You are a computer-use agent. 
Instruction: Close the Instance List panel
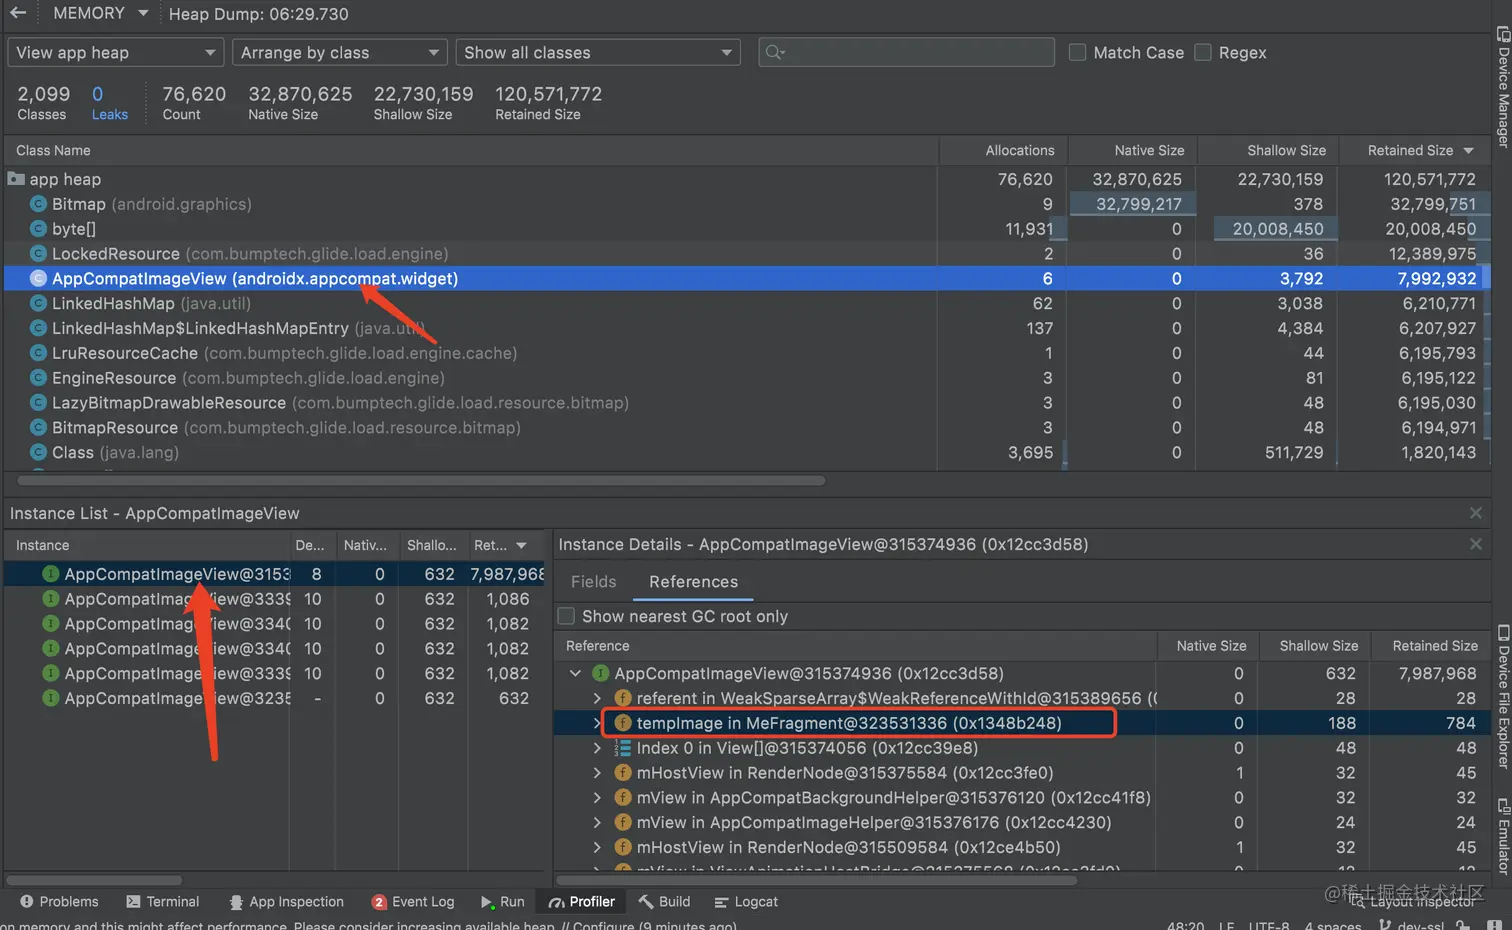point(1475,513)
